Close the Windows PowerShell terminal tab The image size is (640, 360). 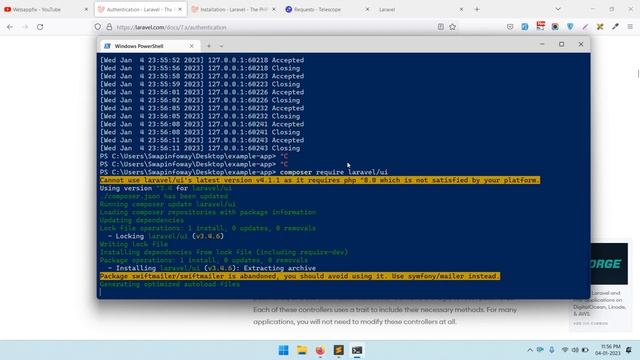[191, 46]
